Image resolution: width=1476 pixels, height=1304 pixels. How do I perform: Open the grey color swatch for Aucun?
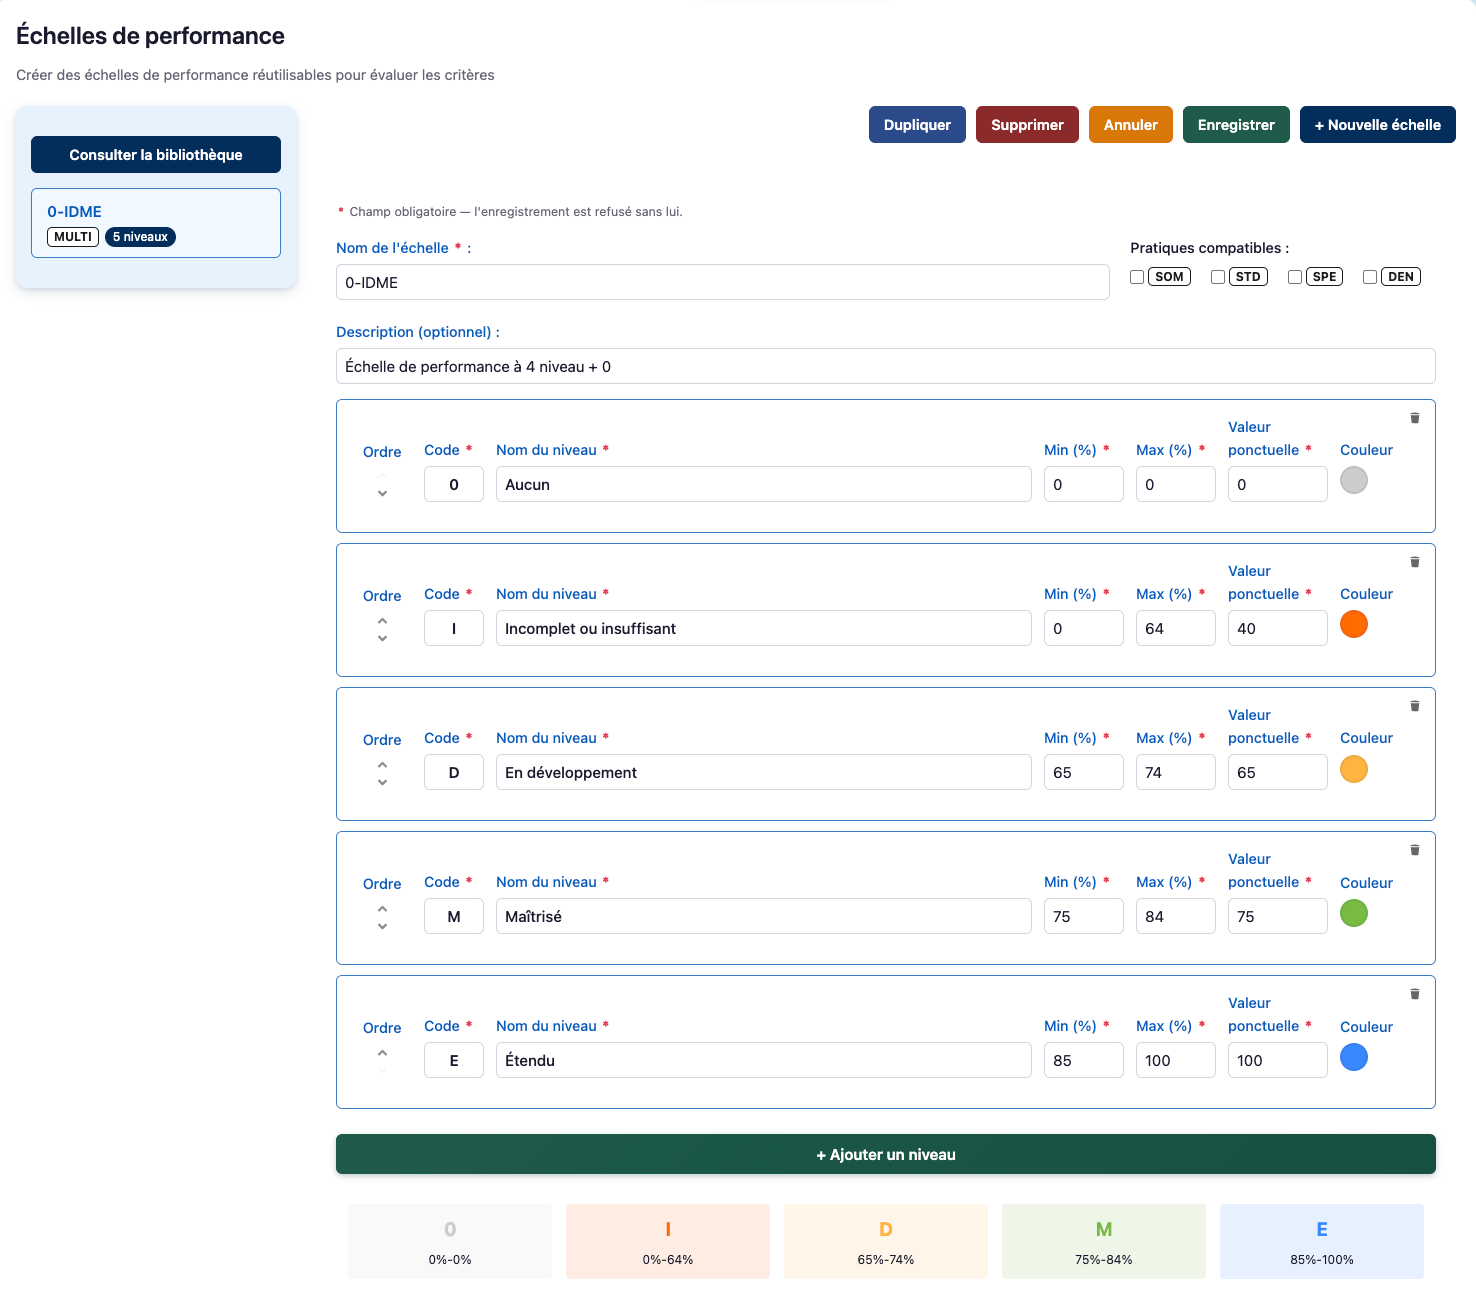[x=1354, y=481]
